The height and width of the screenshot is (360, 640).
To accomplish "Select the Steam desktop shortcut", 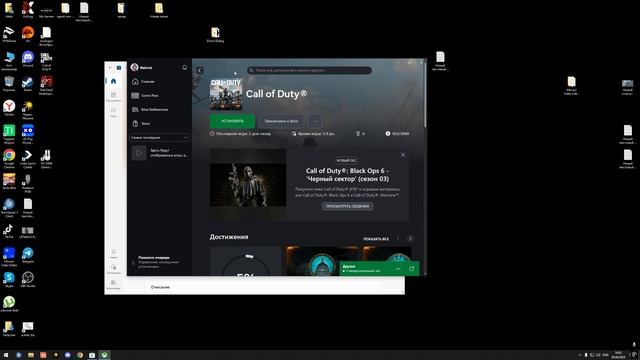I will click(28, 84).
